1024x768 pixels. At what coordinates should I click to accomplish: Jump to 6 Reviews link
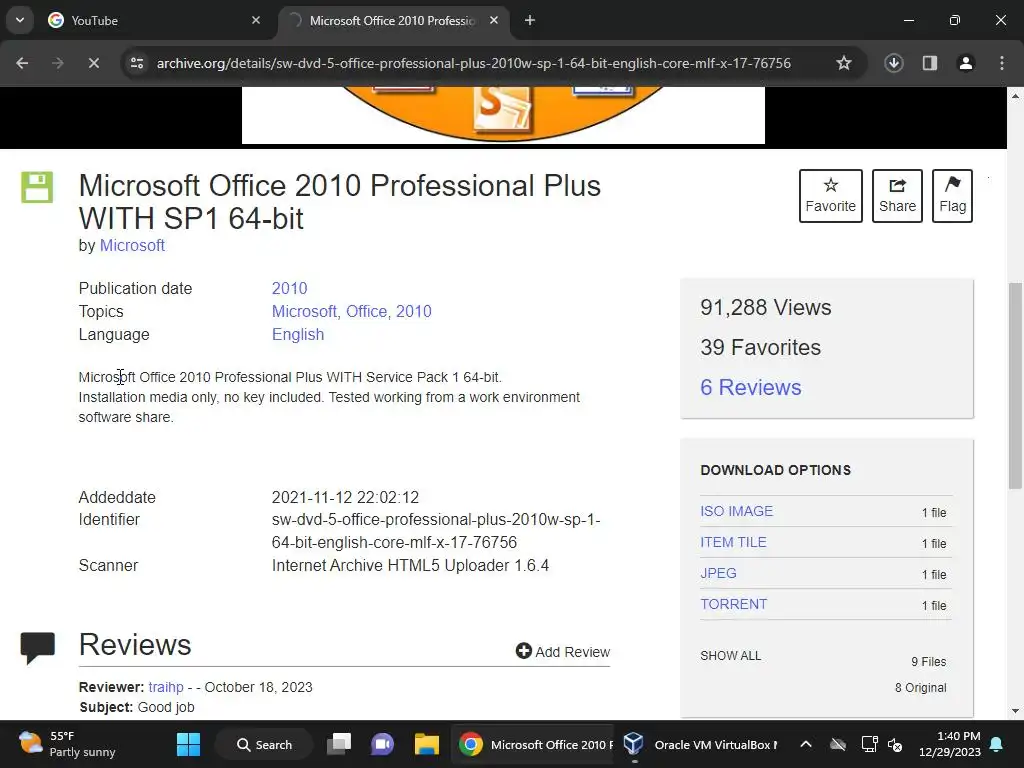point(750,387)
